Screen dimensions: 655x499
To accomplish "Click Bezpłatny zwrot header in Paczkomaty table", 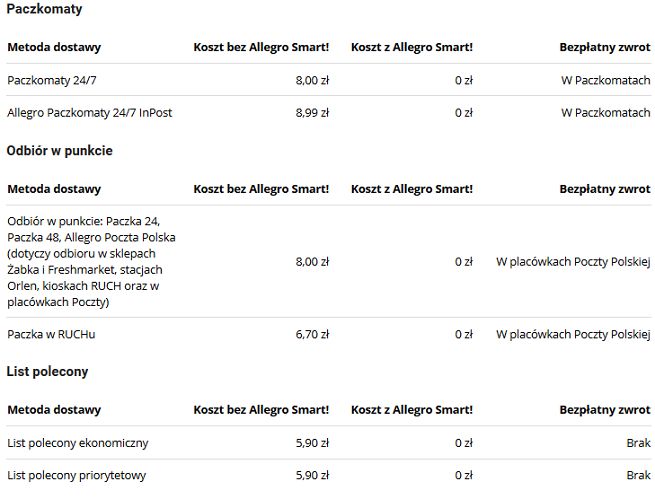I will (604, 47).
